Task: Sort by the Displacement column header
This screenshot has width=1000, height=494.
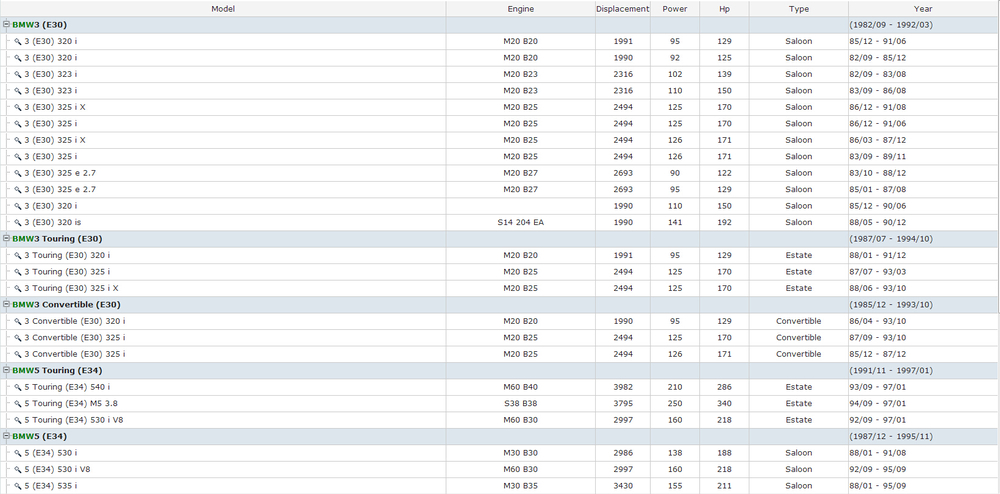Action: click(622, 9)
